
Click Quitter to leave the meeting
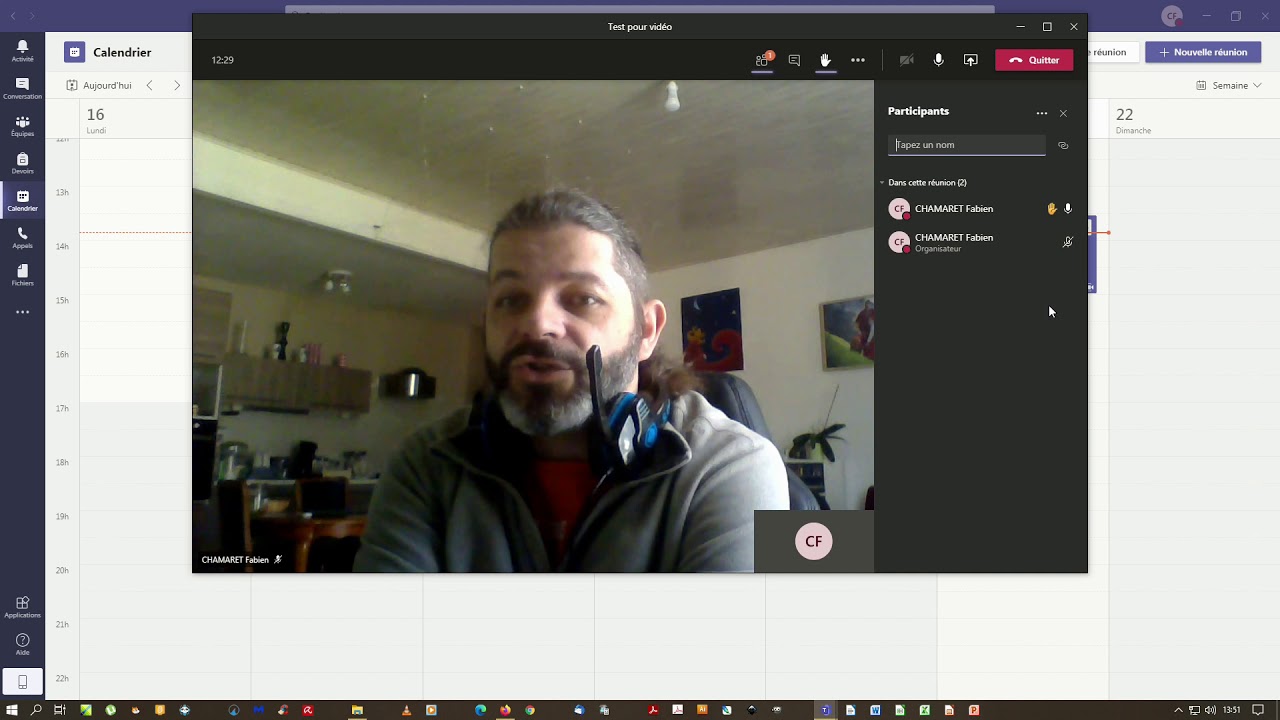pos(1034,60)
